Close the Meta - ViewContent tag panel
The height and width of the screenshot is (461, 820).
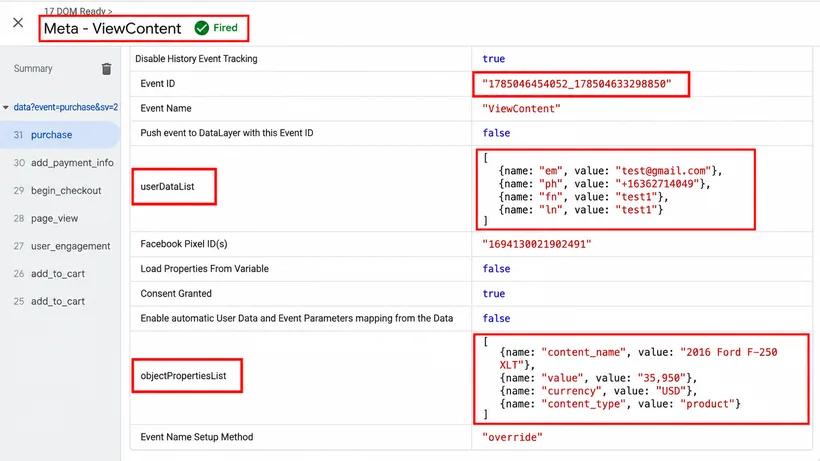coord(18,22)
